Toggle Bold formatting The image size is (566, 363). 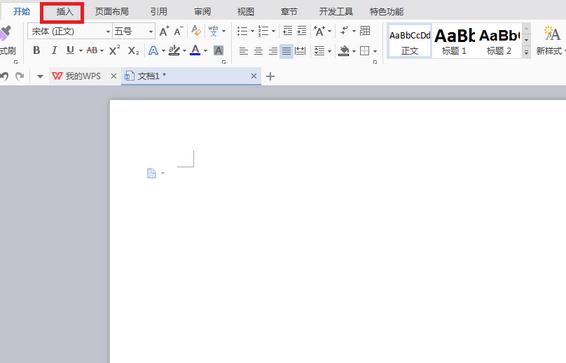(x=36, y=51)
